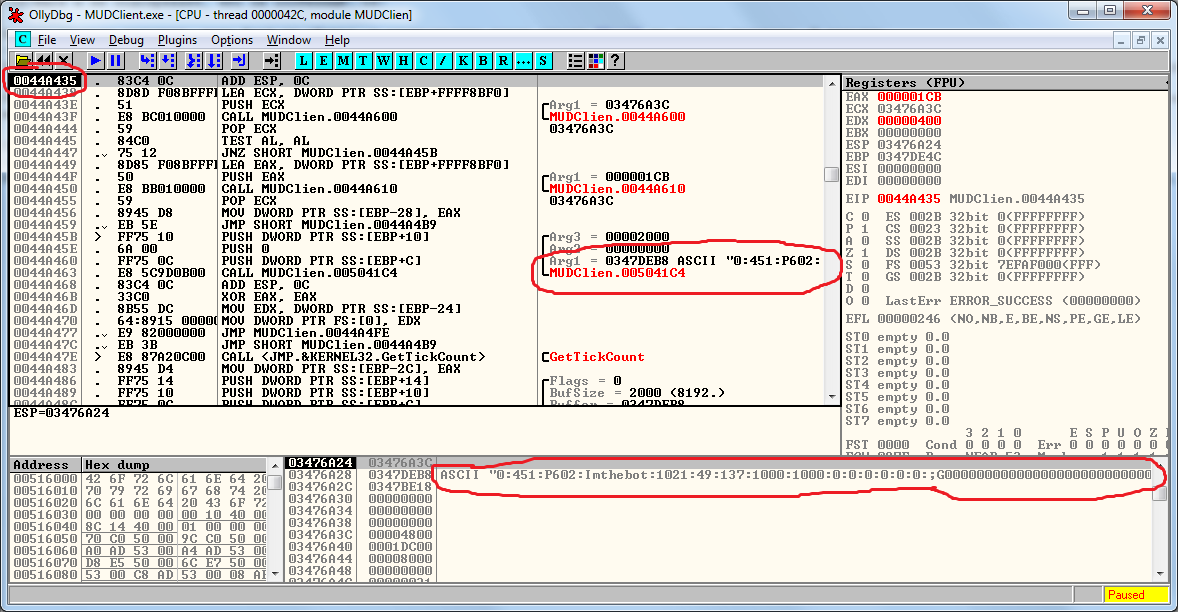This screenshot has width=1178, height=612.
Task: Toggle the Z flag value
Action: 865,253
